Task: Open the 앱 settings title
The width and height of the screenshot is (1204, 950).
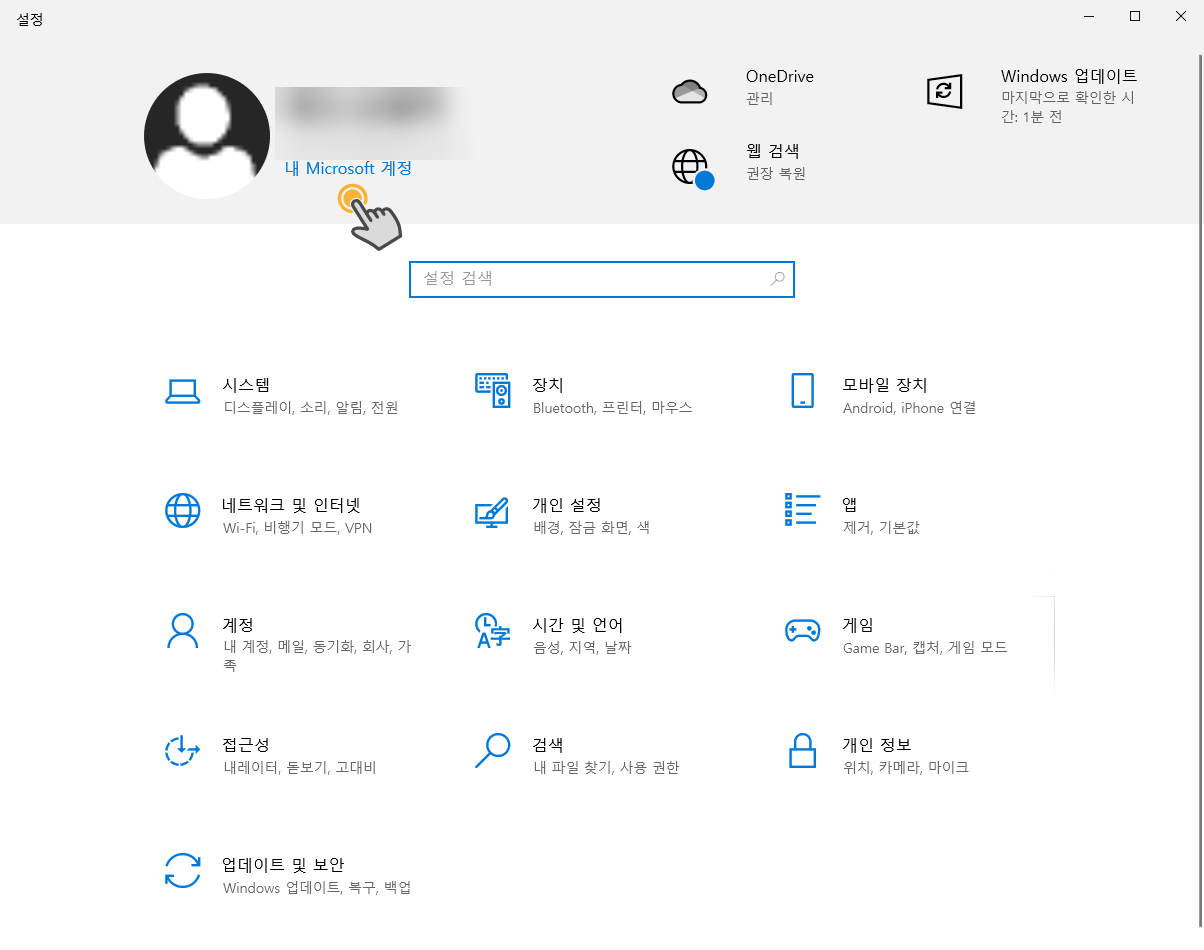Action: point(850,505)
